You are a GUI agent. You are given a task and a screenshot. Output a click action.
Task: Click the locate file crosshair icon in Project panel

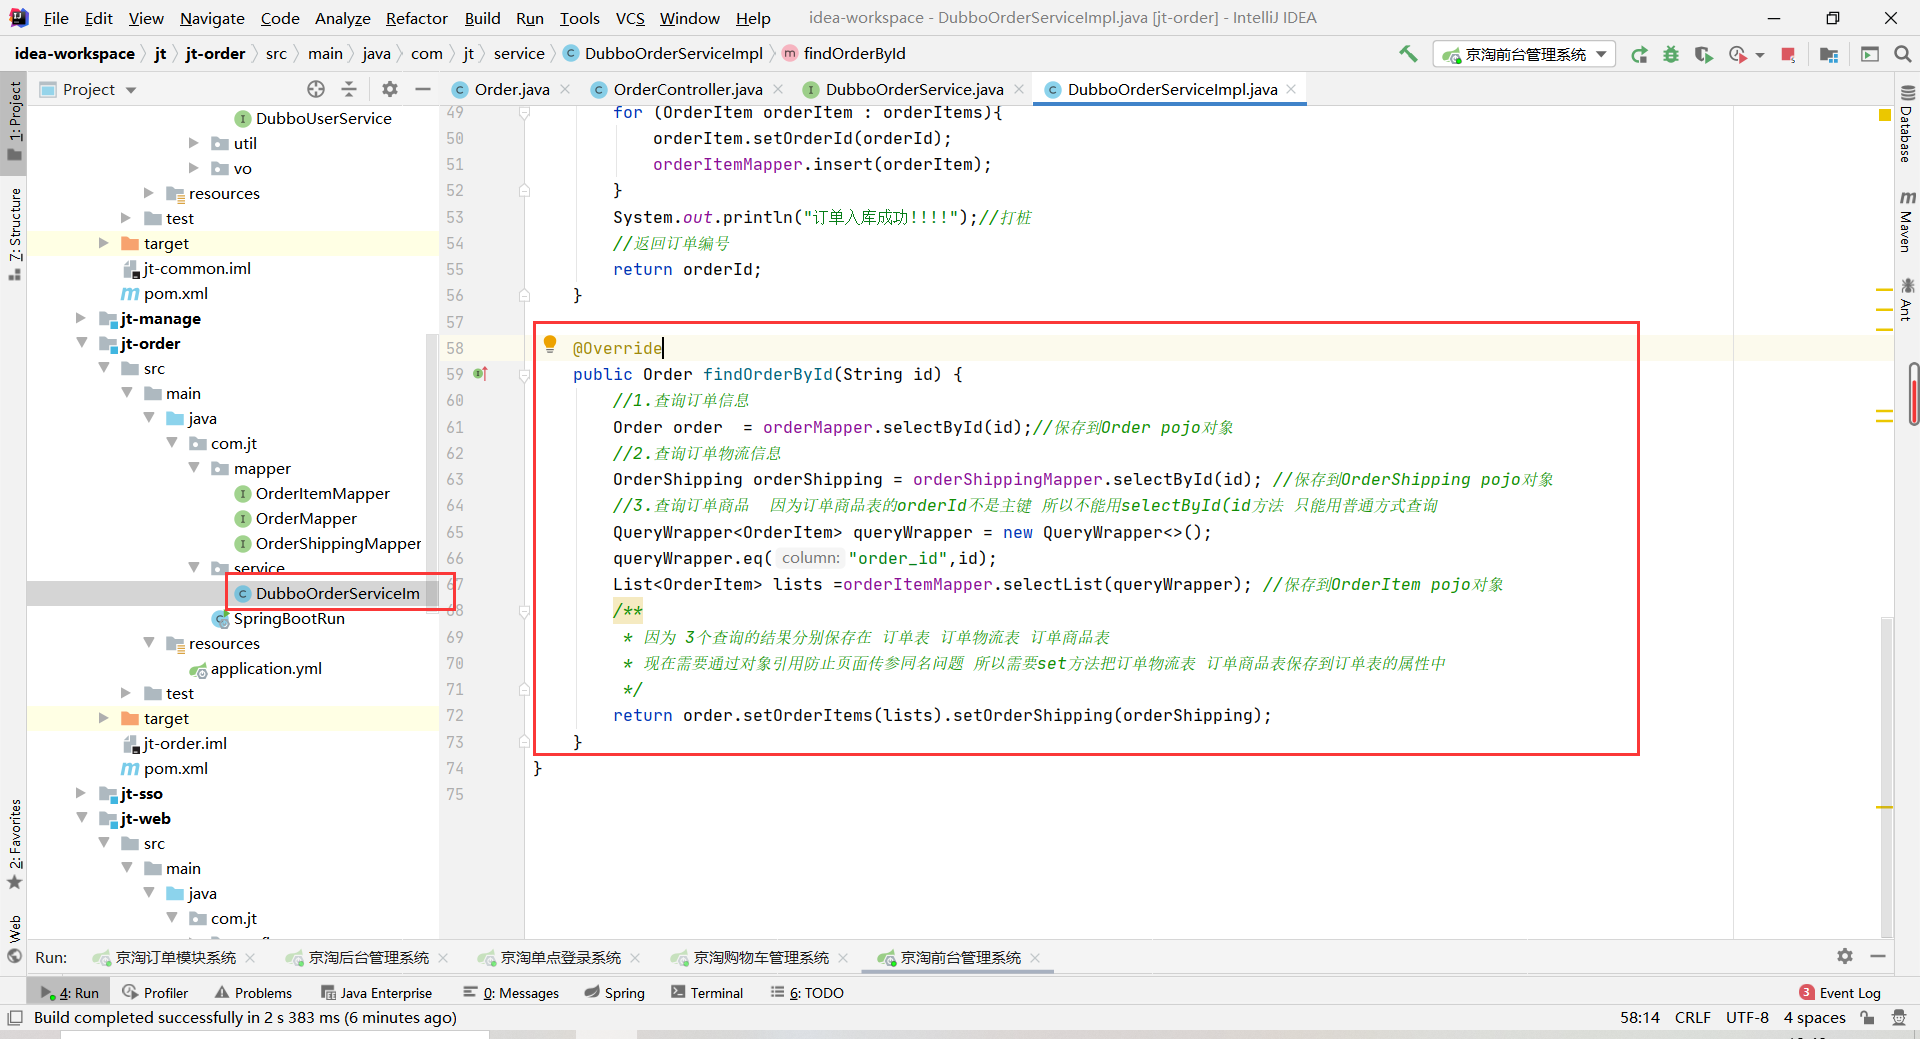pos(316,89)
